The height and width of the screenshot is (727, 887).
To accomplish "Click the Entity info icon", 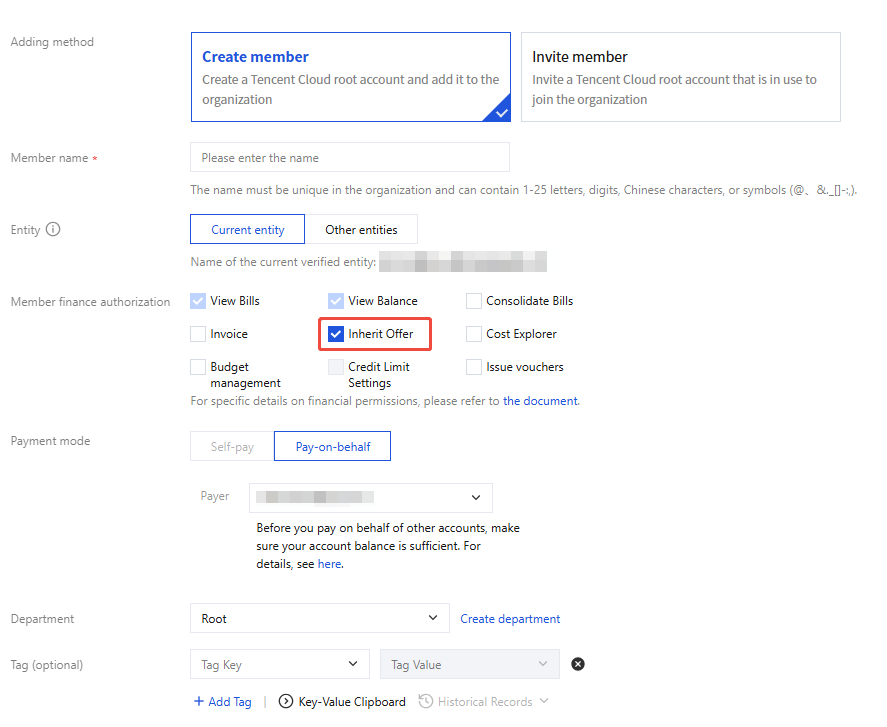I will pos(54,229).
